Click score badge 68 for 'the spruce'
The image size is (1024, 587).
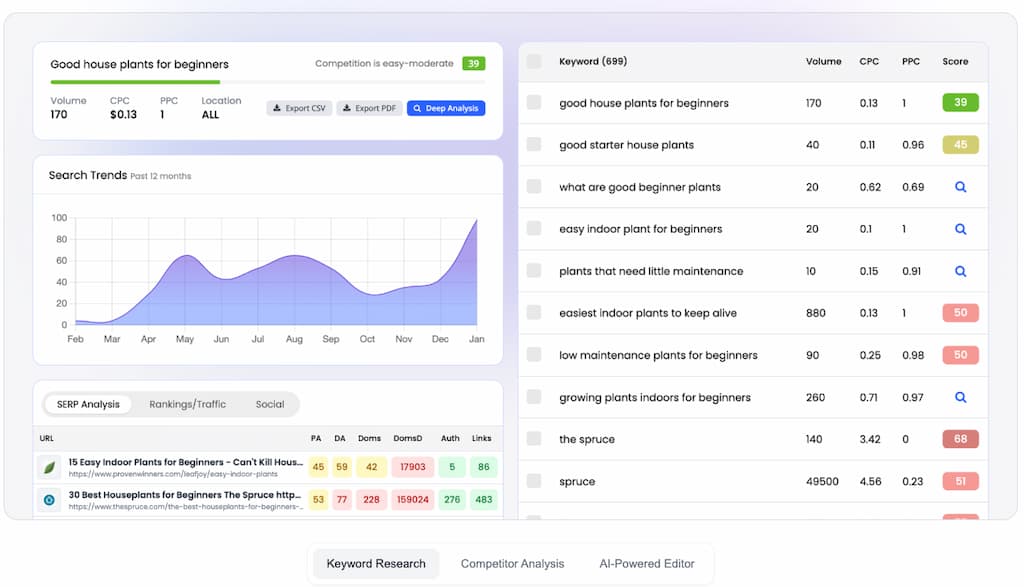point(960,439)
